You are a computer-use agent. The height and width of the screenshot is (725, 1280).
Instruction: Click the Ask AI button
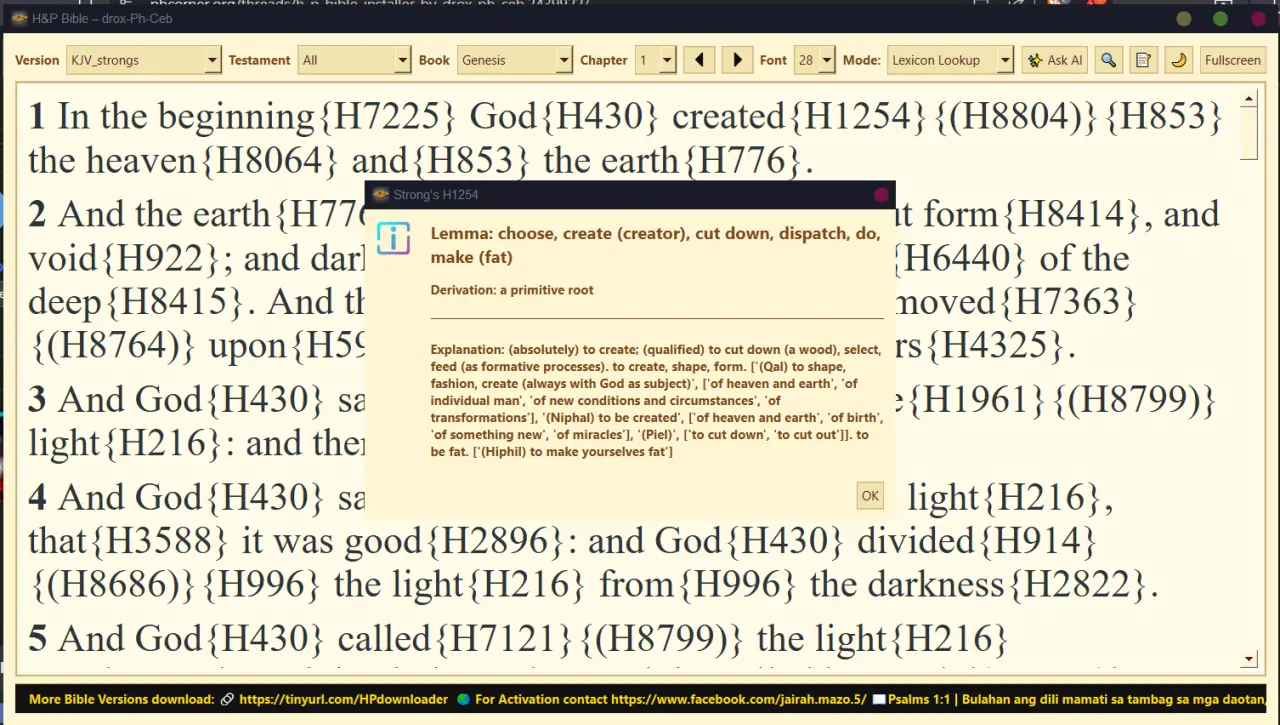click(x=1055, y=60)
